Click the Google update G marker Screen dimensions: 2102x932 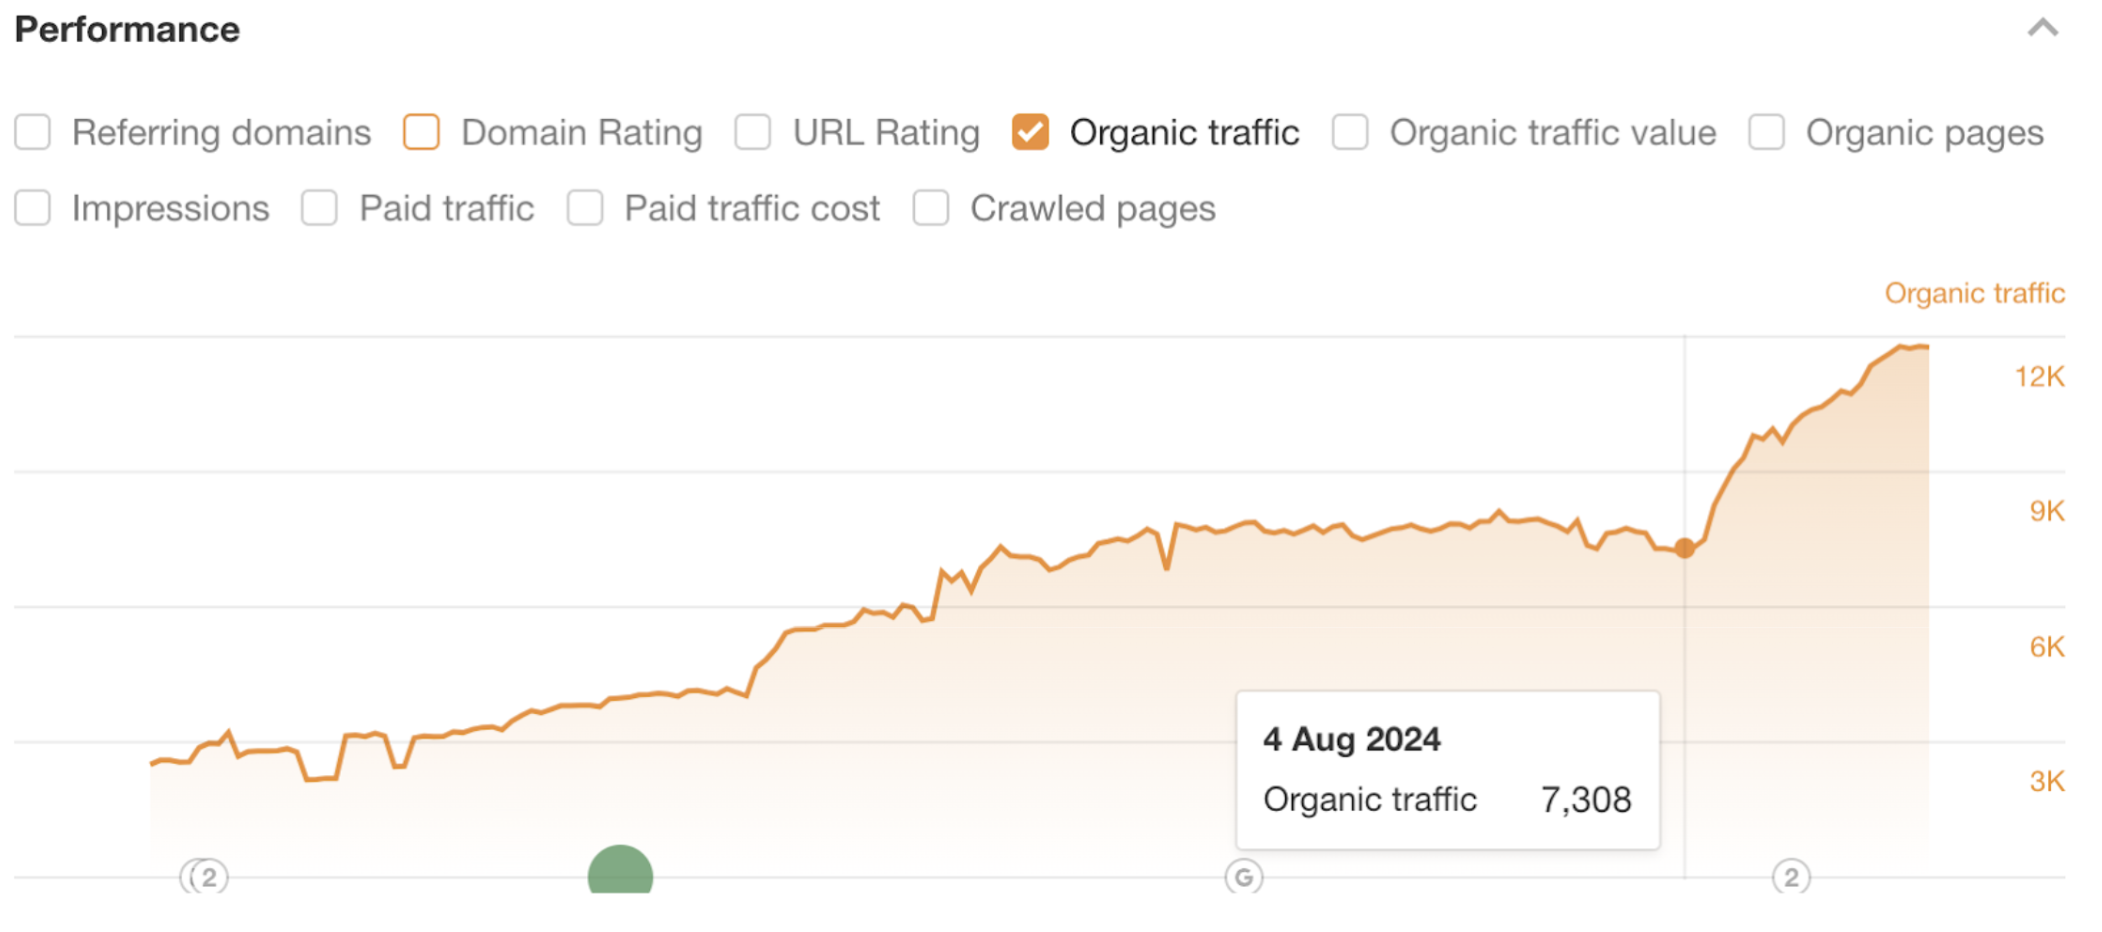point(1243,877)
